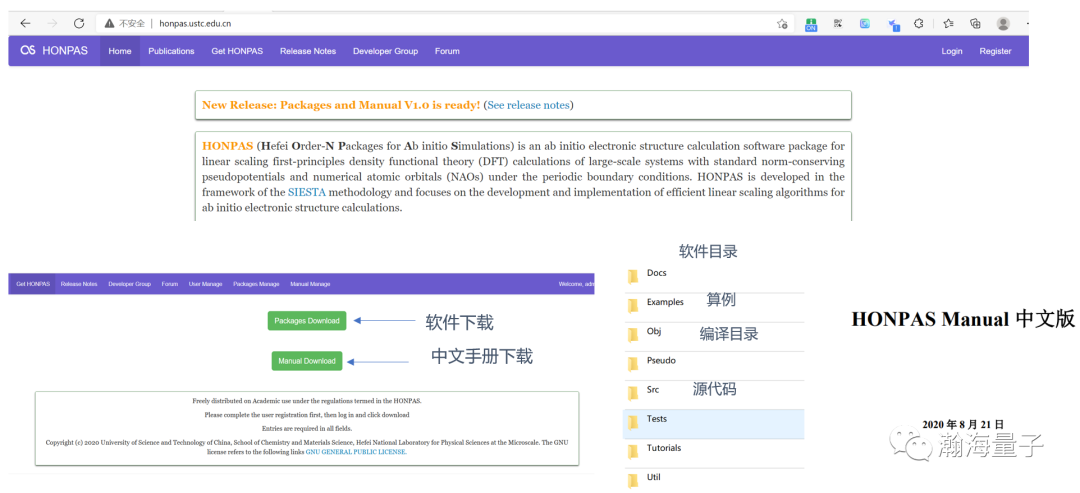The height and width of the screenshot is (493, 1080).
Task: Click the Tutorials folder icon
Action: pyautogui.click(x=633, y=451)
